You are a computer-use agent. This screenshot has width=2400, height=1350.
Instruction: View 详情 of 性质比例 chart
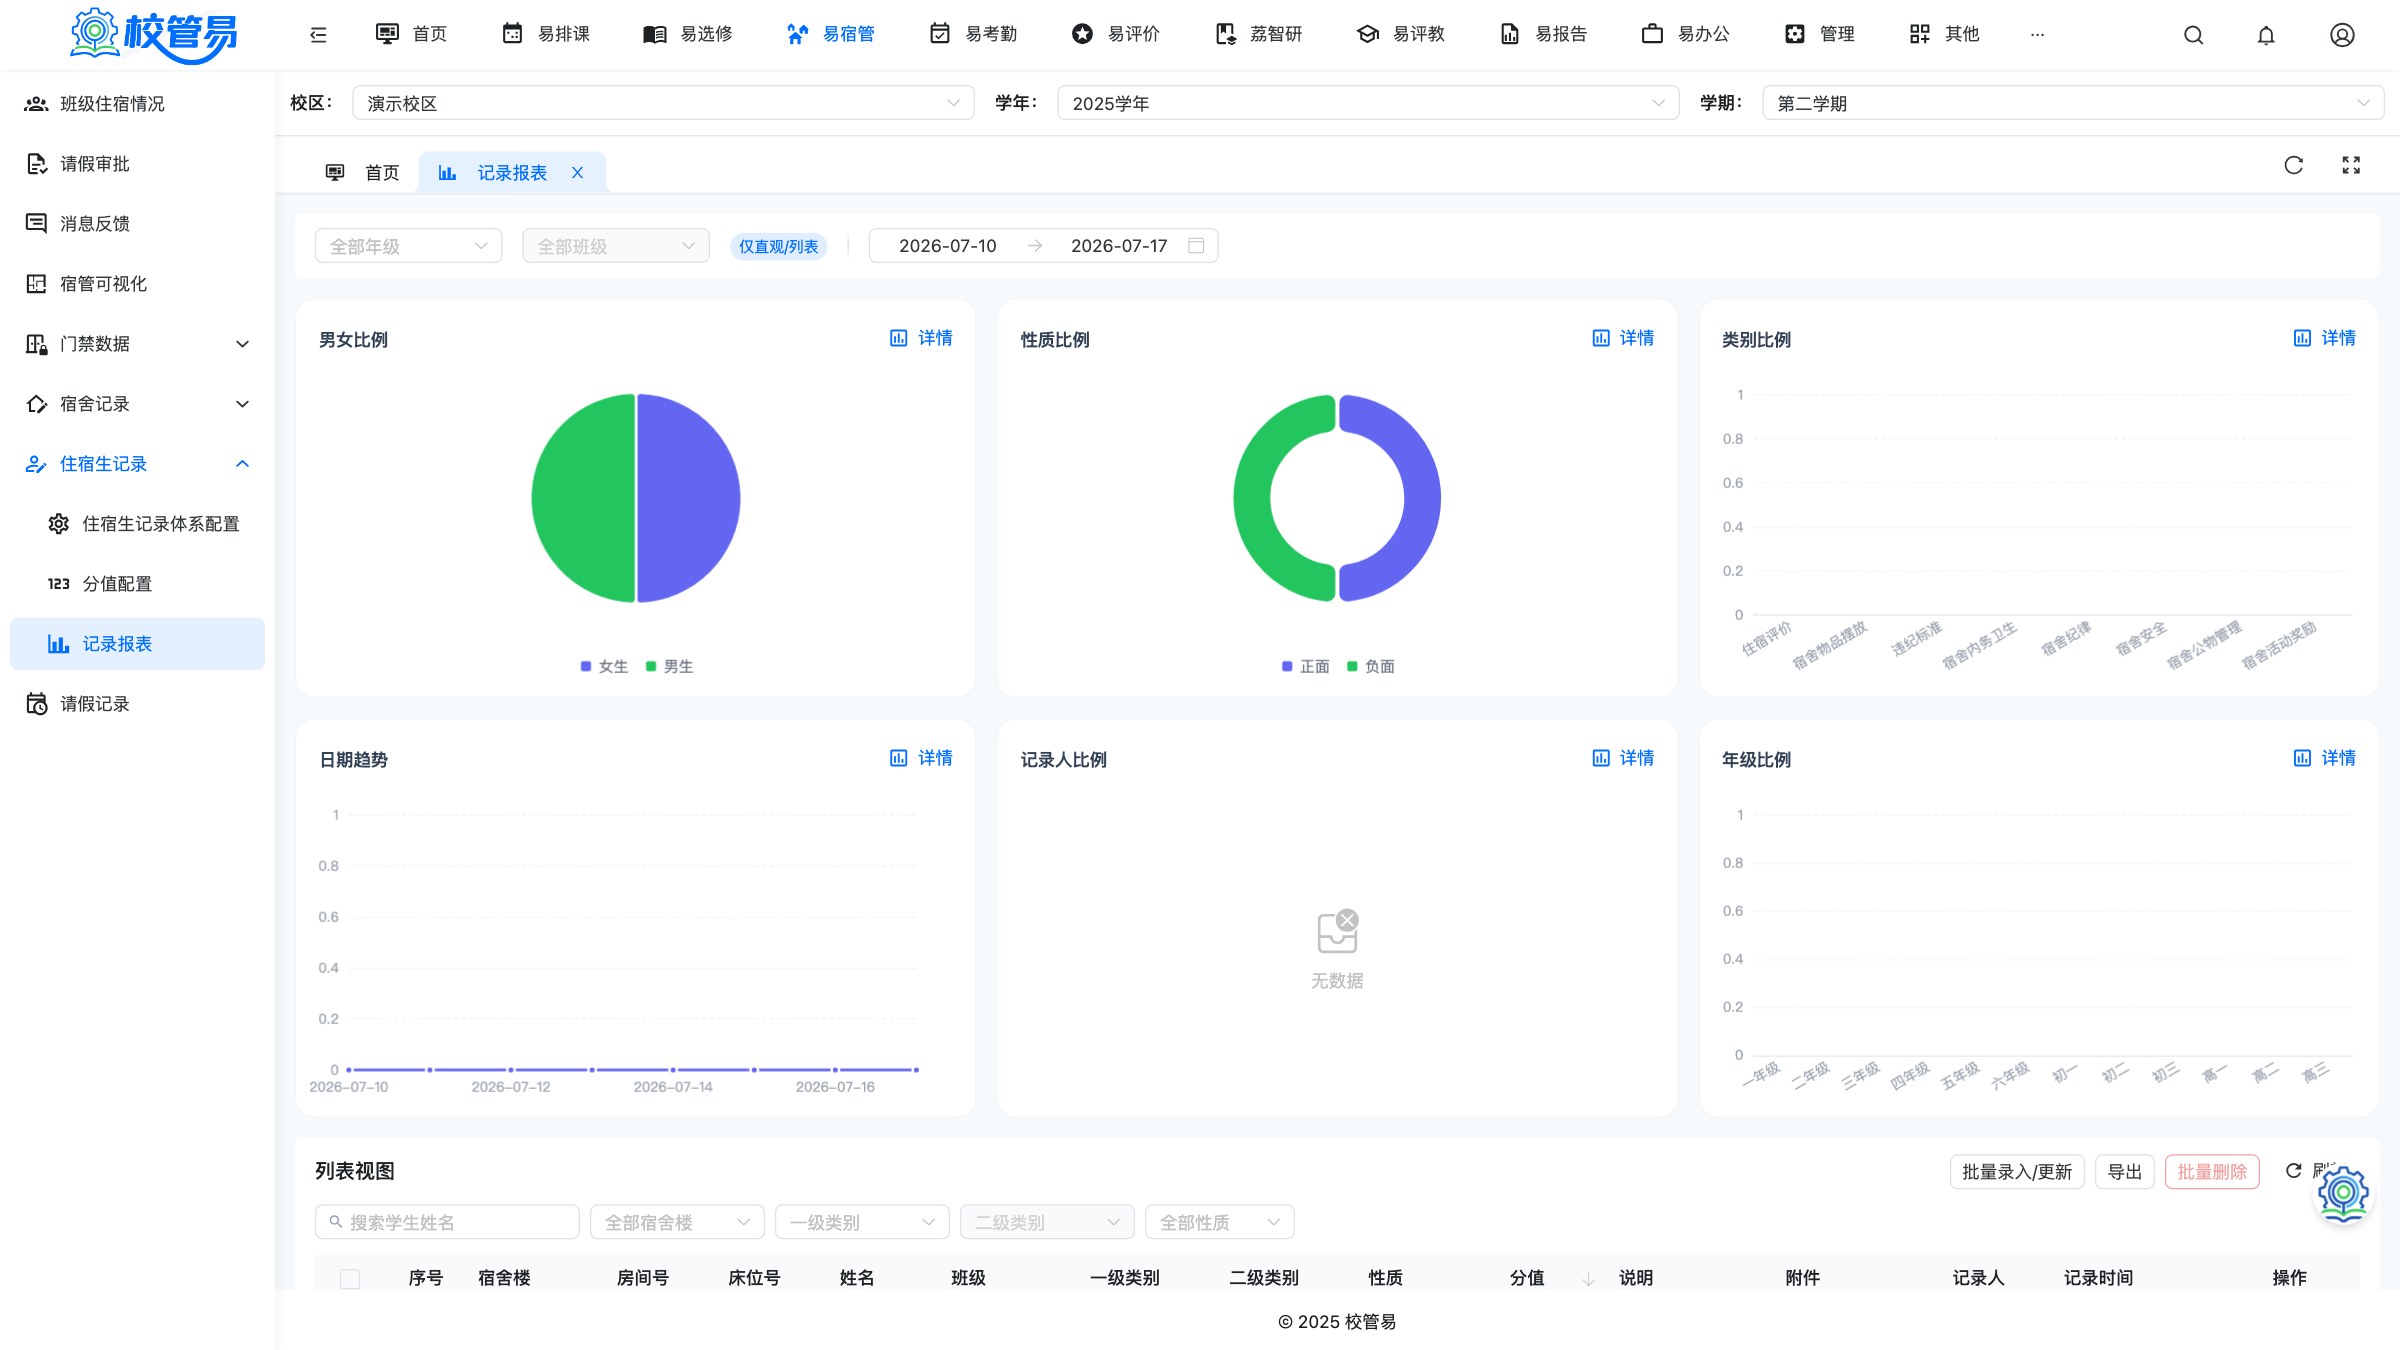[x=1623, y=338]
